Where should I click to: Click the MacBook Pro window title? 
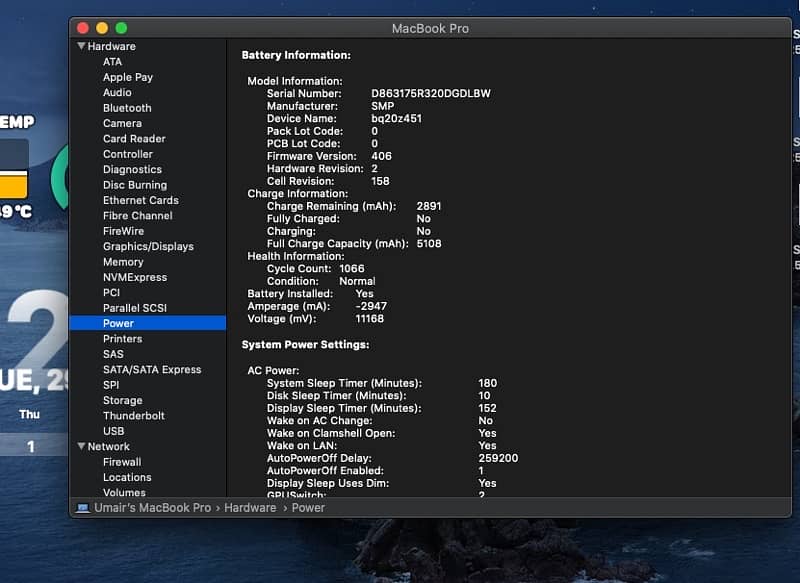tap(430, 29)
